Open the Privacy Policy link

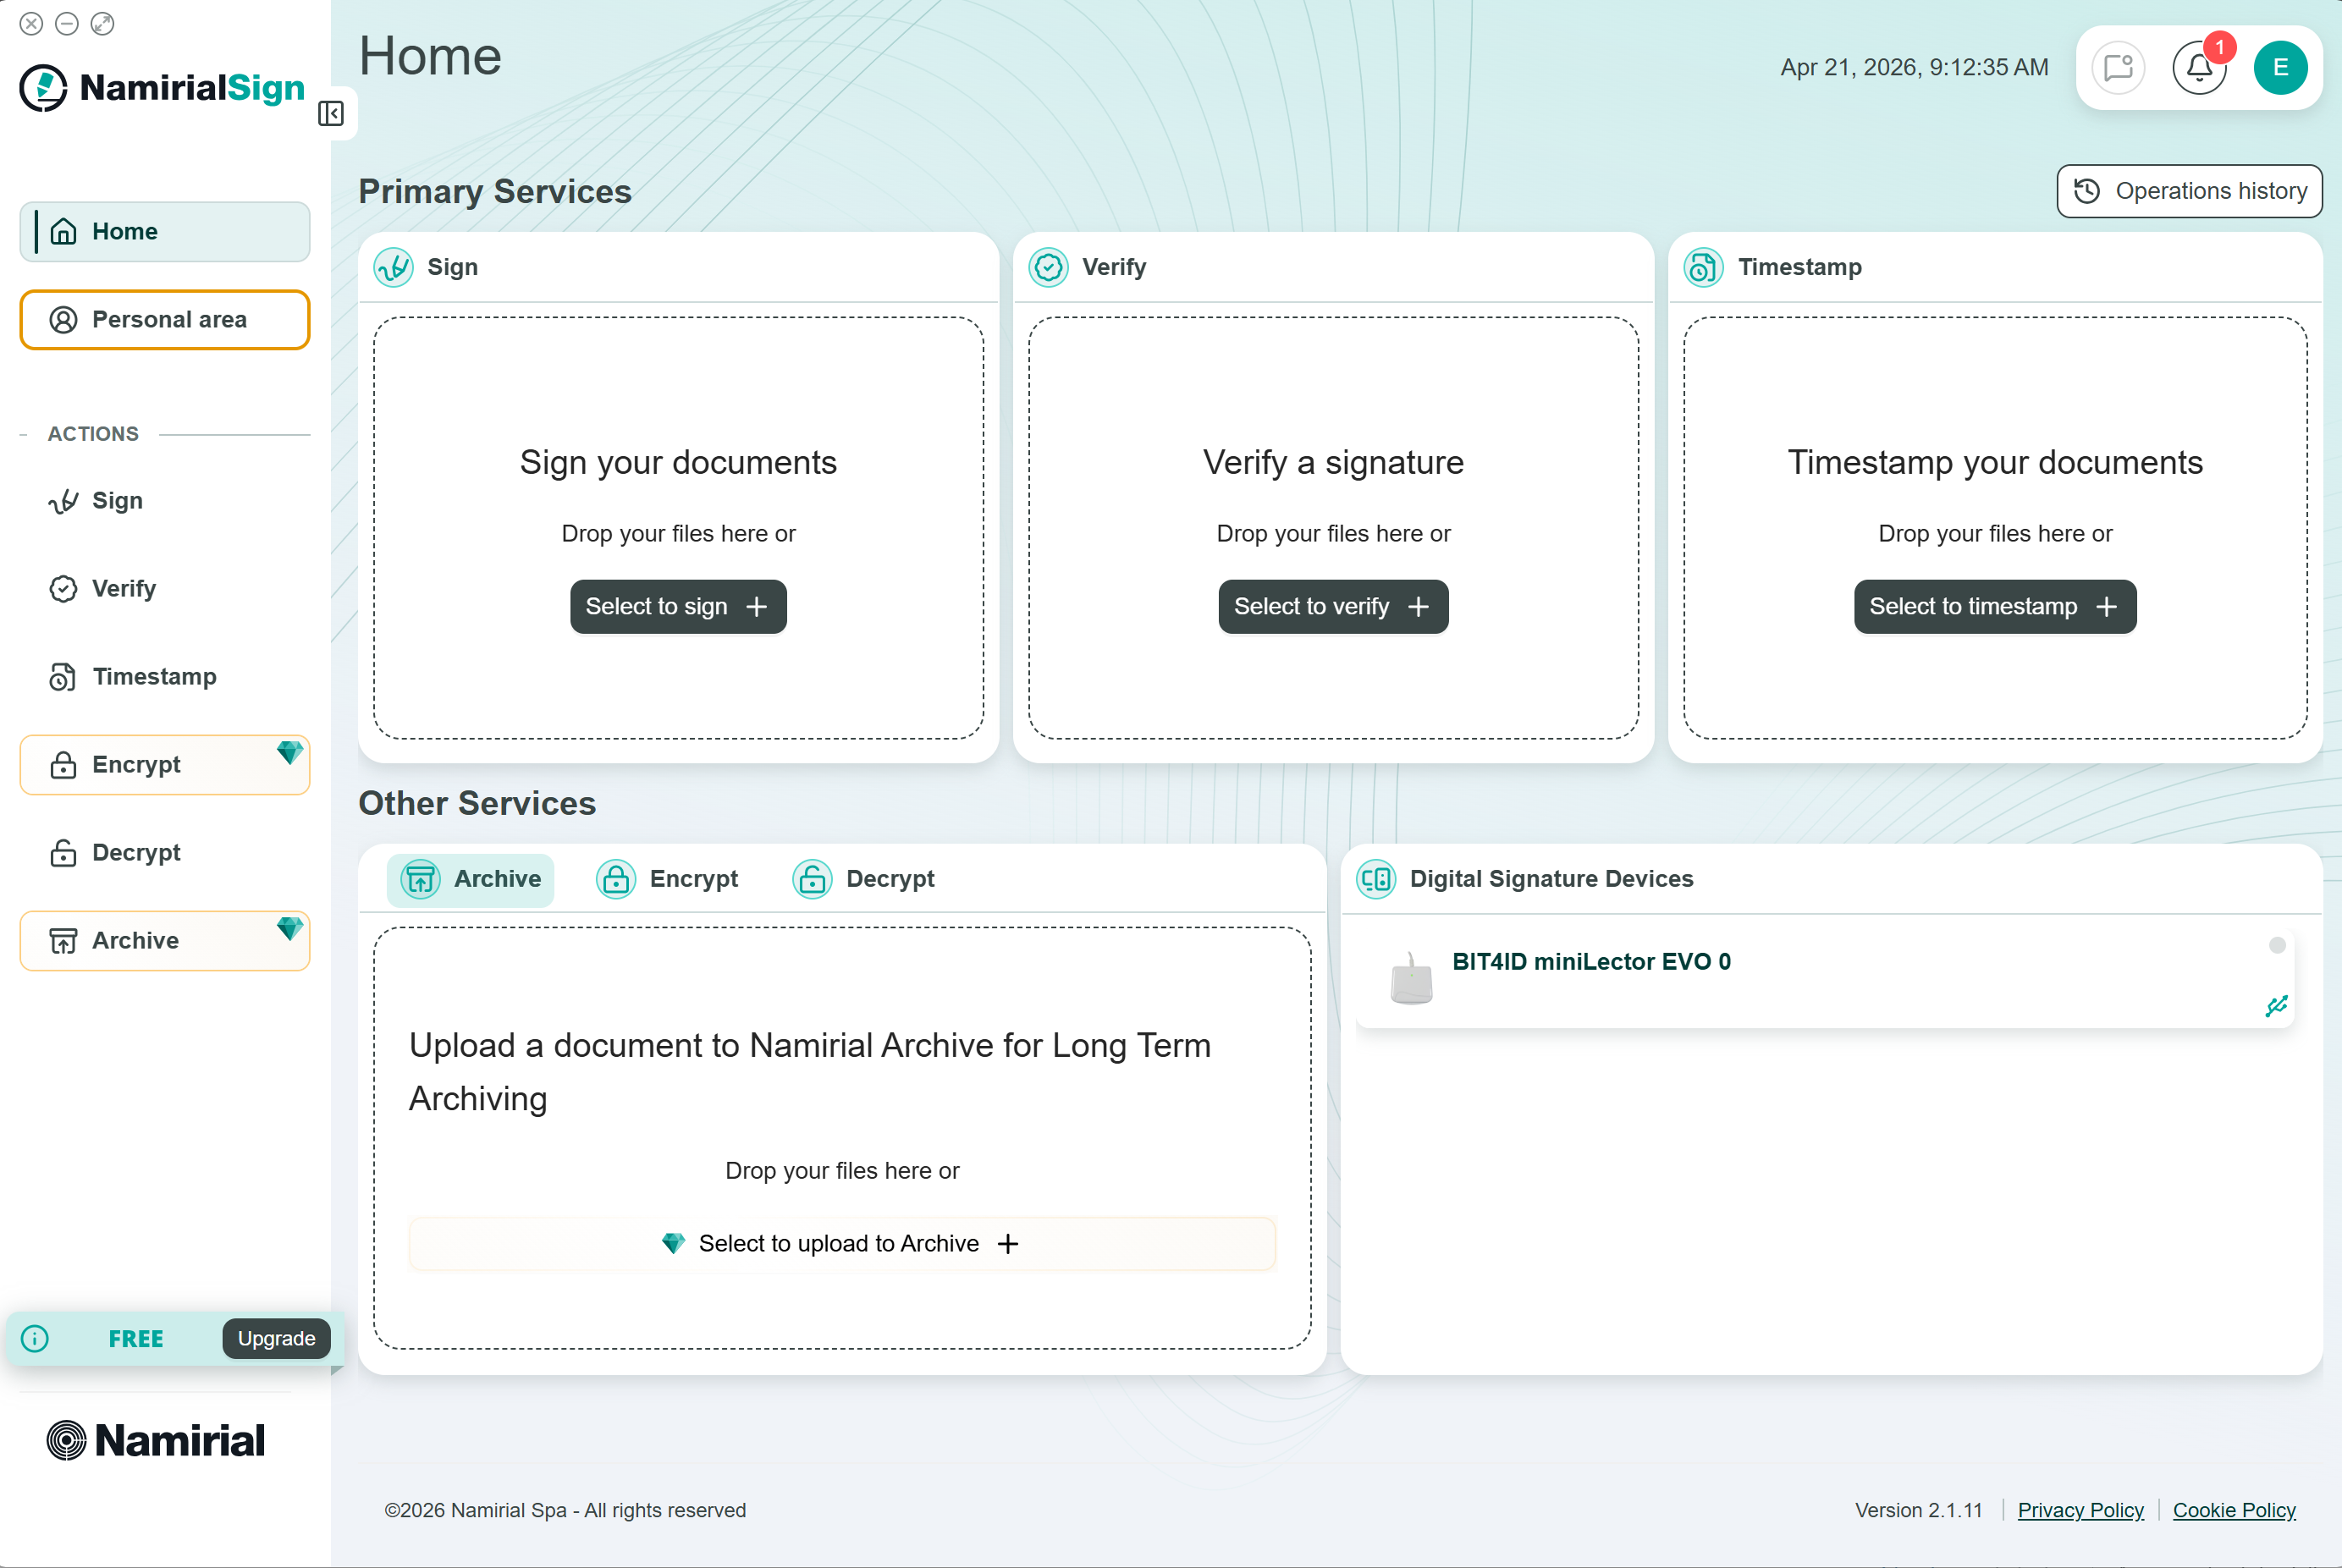2080,1510
